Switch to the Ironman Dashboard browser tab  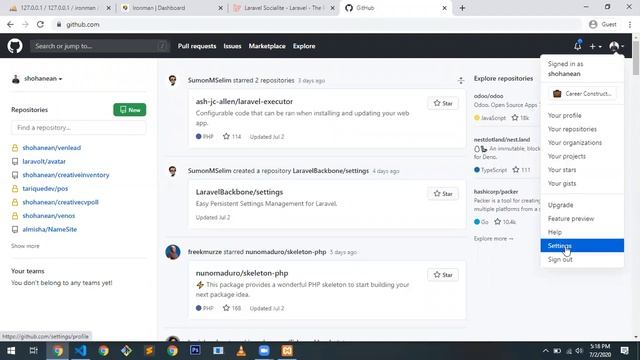171,8
